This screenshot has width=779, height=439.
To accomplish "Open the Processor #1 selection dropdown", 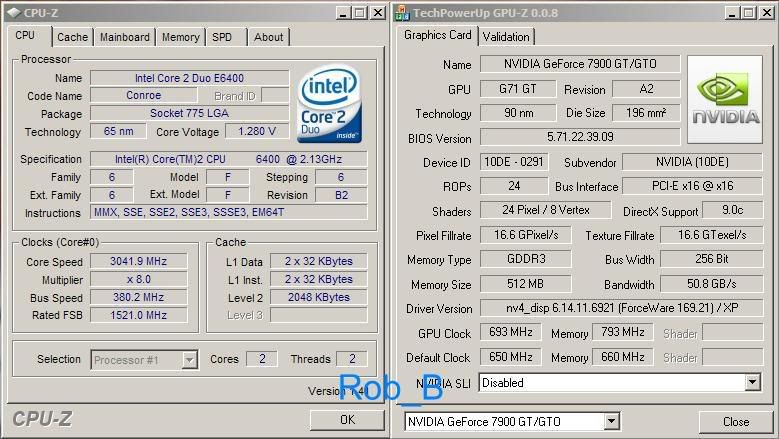I will pyautogui.click(x=189, y=360).
